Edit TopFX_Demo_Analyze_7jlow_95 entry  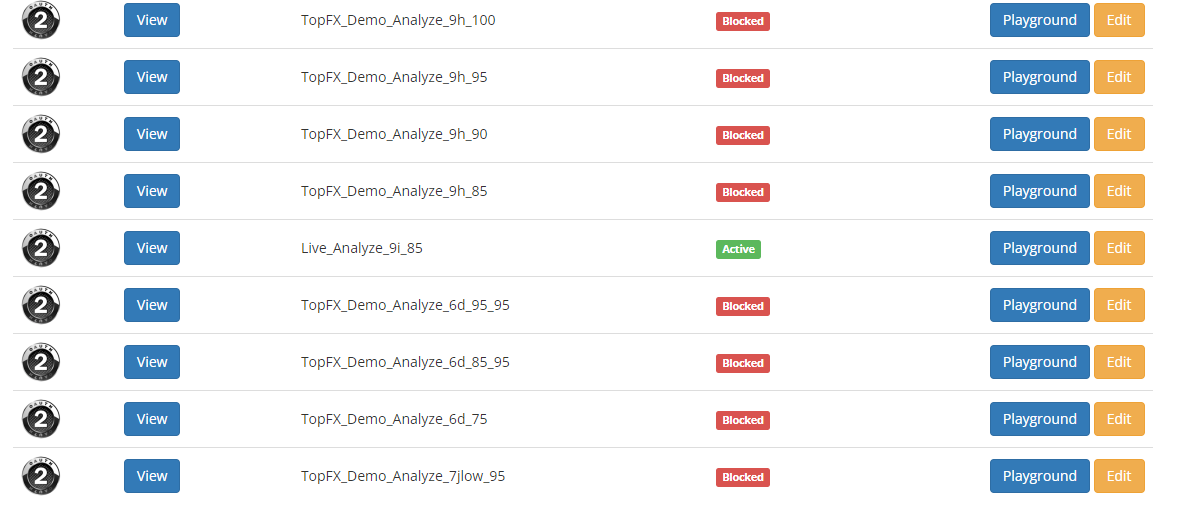[1119, 475]
